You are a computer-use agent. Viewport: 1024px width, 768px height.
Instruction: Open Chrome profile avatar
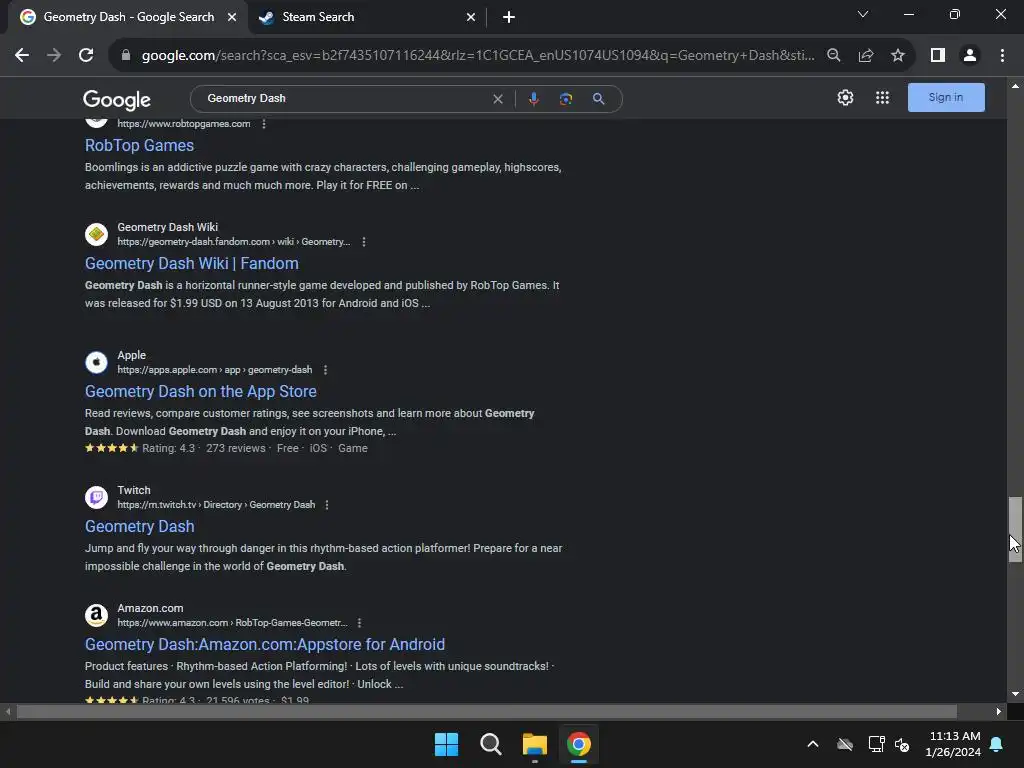[x=970, y=56]
